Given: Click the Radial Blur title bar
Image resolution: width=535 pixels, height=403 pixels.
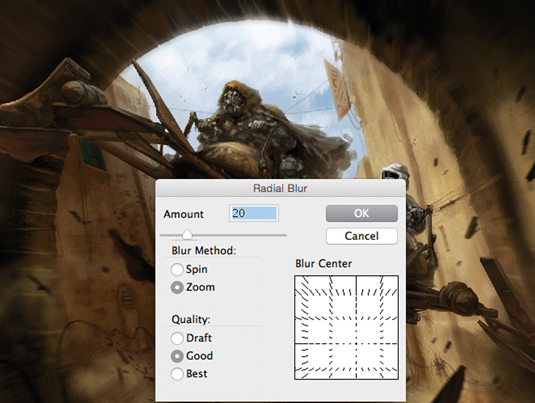Looking at the screenshot, I should [280, 188].
